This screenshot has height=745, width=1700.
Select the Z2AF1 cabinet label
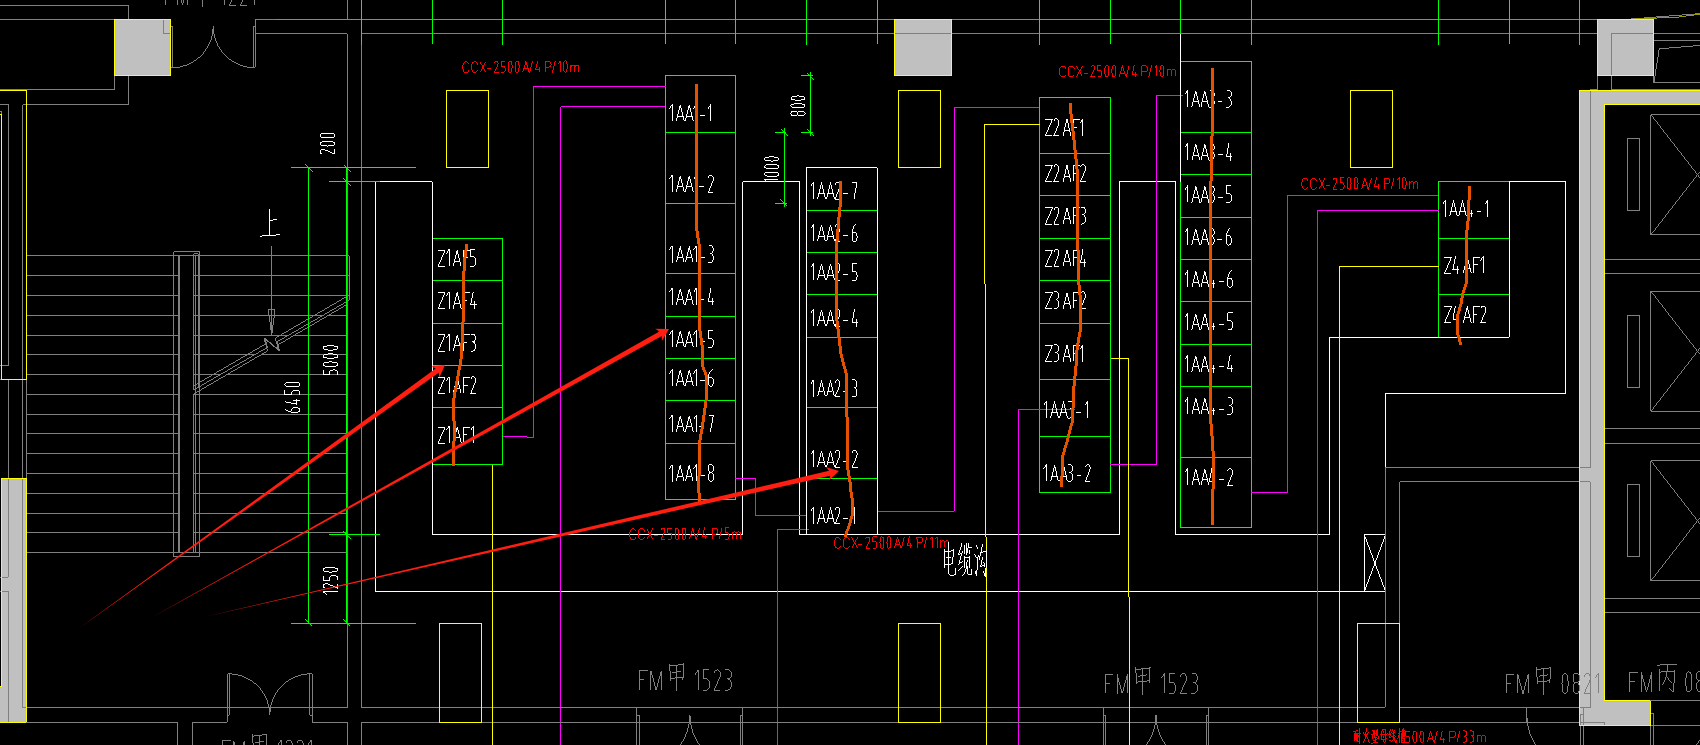click(x=1064, y=128)
